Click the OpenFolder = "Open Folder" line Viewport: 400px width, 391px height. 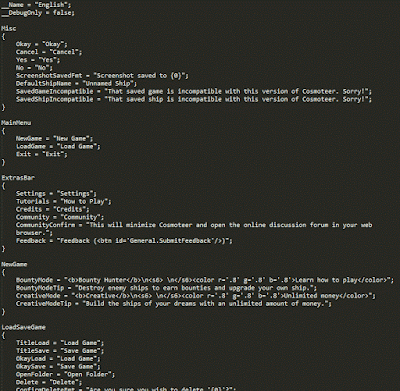pyautogui.click(x=65, y=375)
